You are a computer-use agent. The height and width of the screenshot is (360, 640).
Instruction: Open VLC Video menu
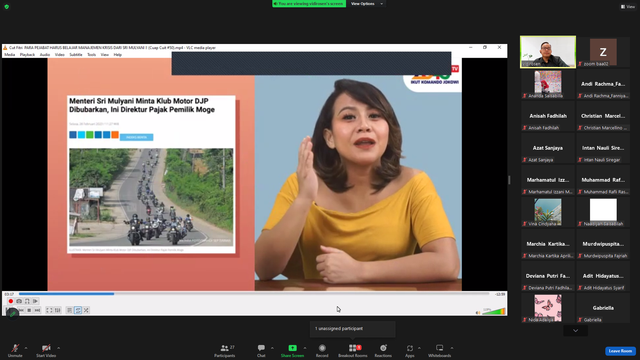(x=60, y=55)
